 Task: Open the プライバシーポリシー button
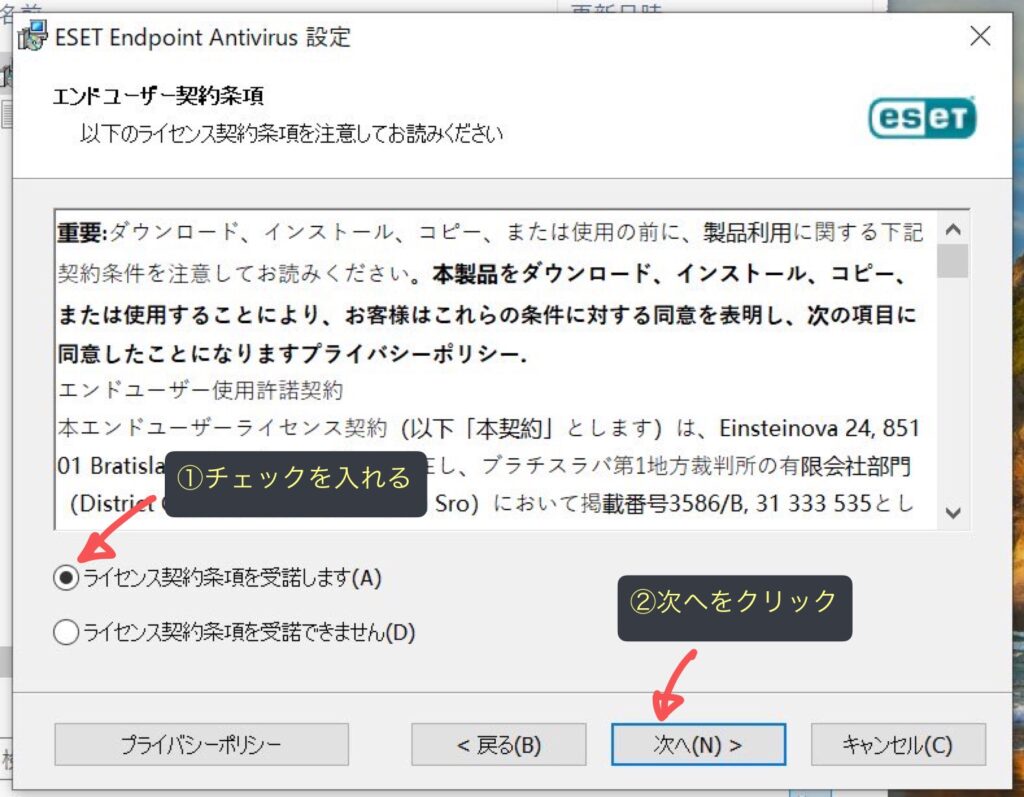(x=201, y=745)
